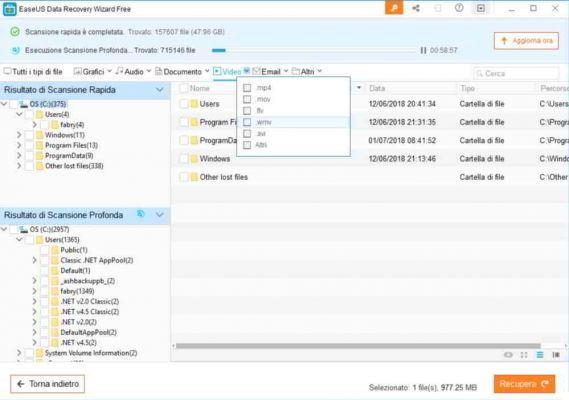Viewport: 569px width, 400px height.
Task: Collapse Risultato di Scansione Profonda panel
Action: (x=160, y=215)
